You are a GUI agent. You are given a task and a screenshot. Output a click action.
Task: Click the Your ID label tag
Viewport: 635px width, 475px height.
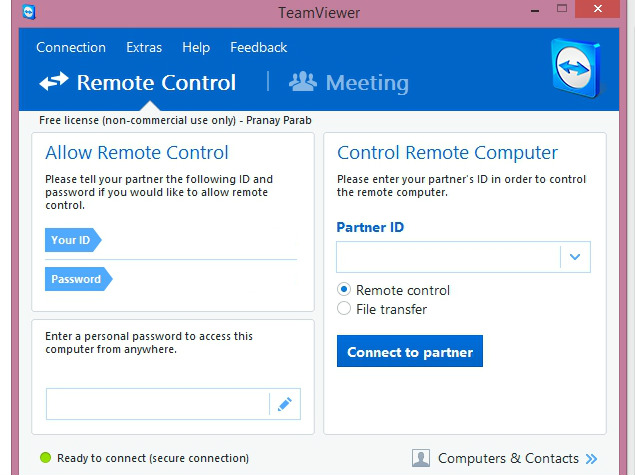tap(73, 240)
